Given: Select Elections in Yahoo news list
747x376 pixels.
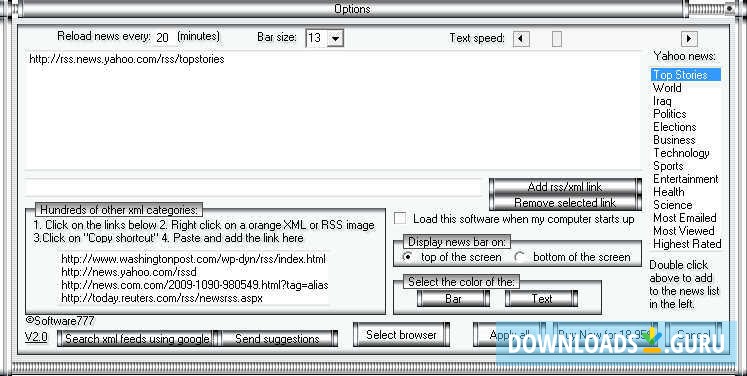Looking at the screenshot, I should pyautogui.click(x=685, y=127).
